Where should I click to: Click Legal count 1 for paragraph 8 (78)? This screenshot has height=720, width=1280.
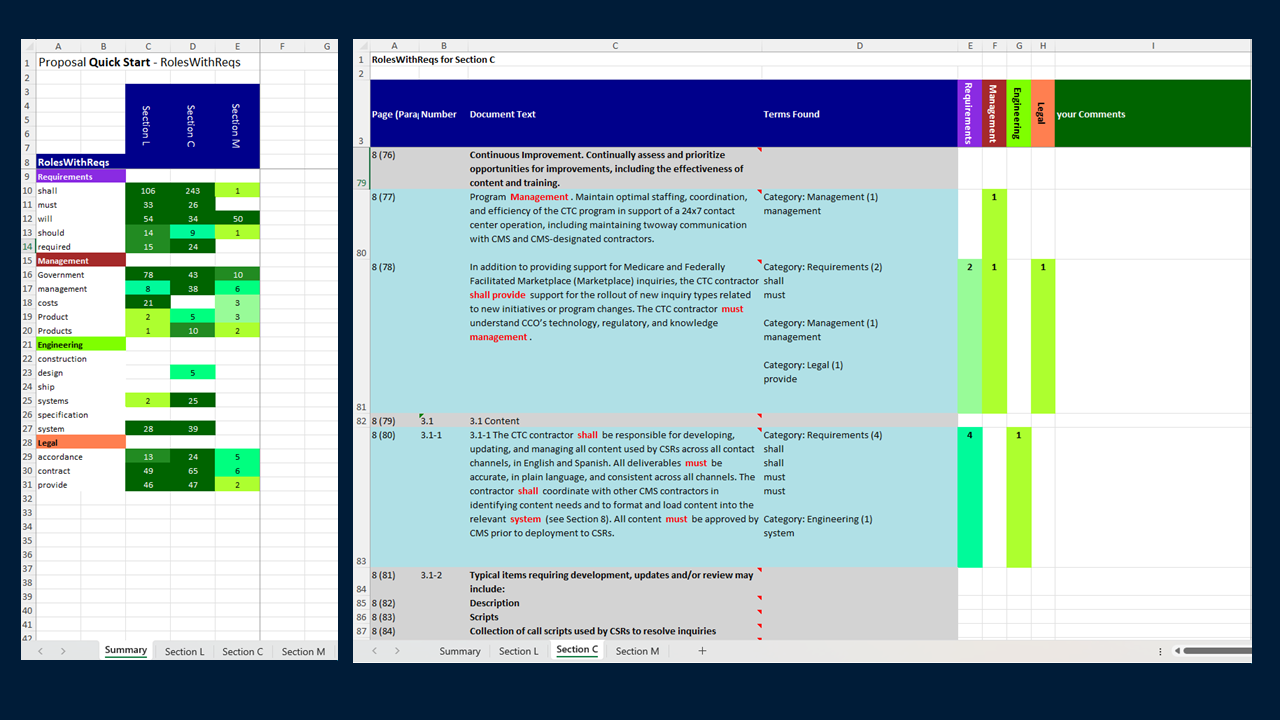tap(1042, 336)
